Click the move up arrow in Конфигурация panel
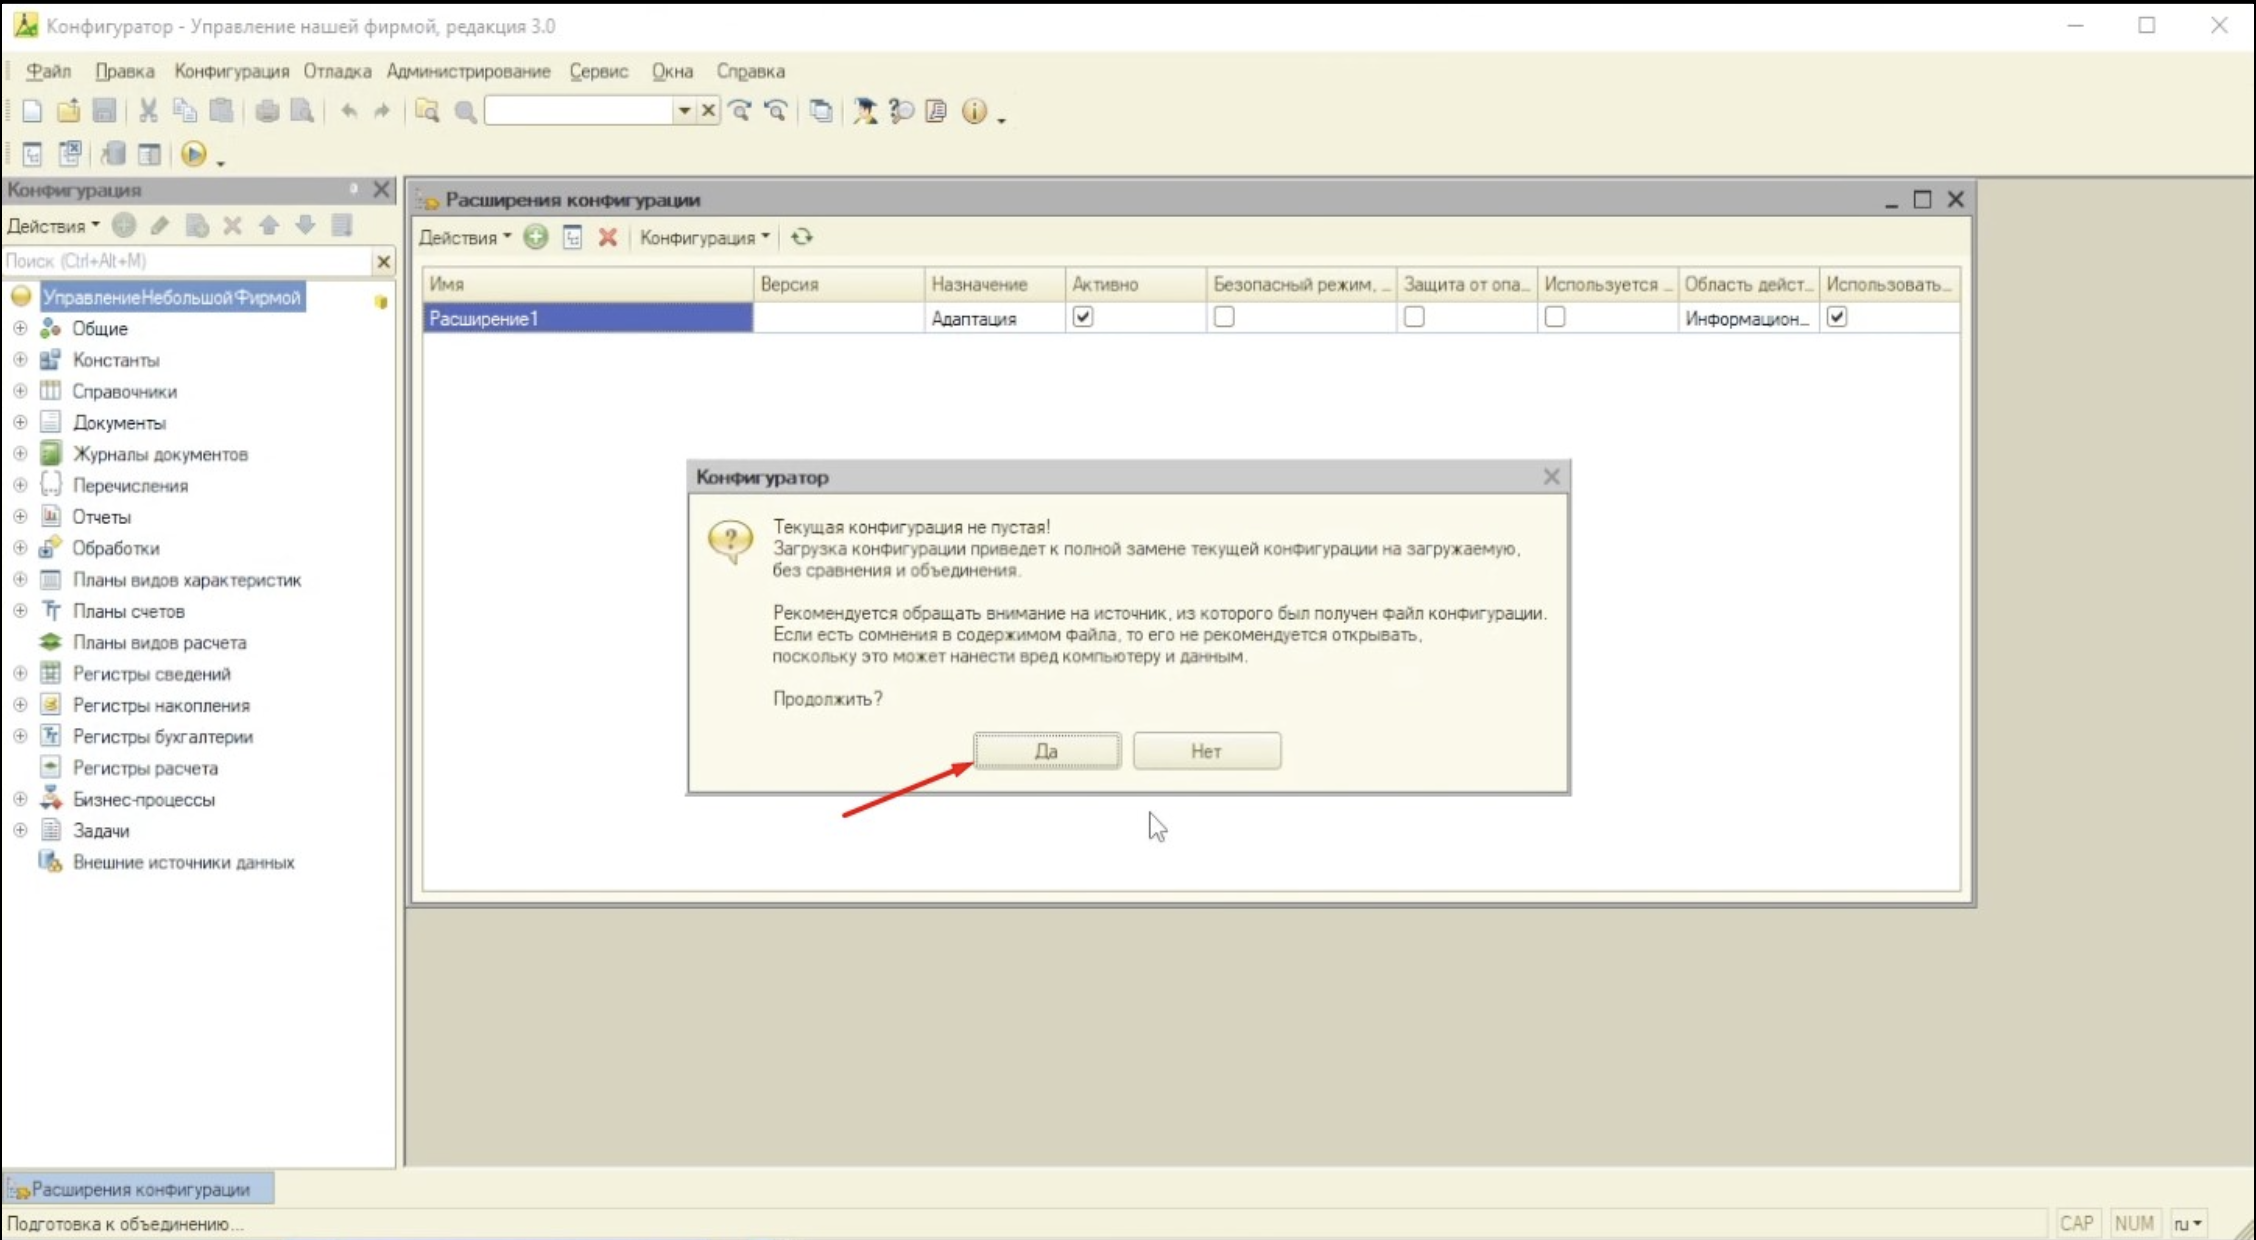The height and width of the screenshot is (1240, 2256). coord(269,226)
